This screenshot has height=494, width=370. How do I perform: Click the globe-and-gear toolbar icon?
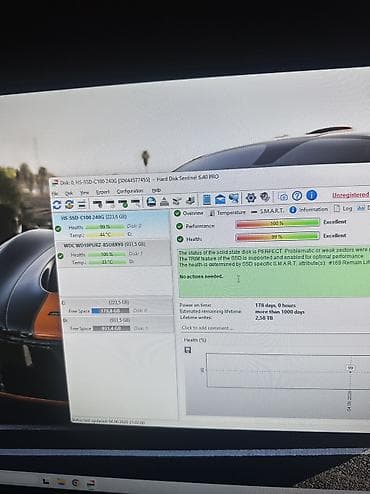pos(265,197)
